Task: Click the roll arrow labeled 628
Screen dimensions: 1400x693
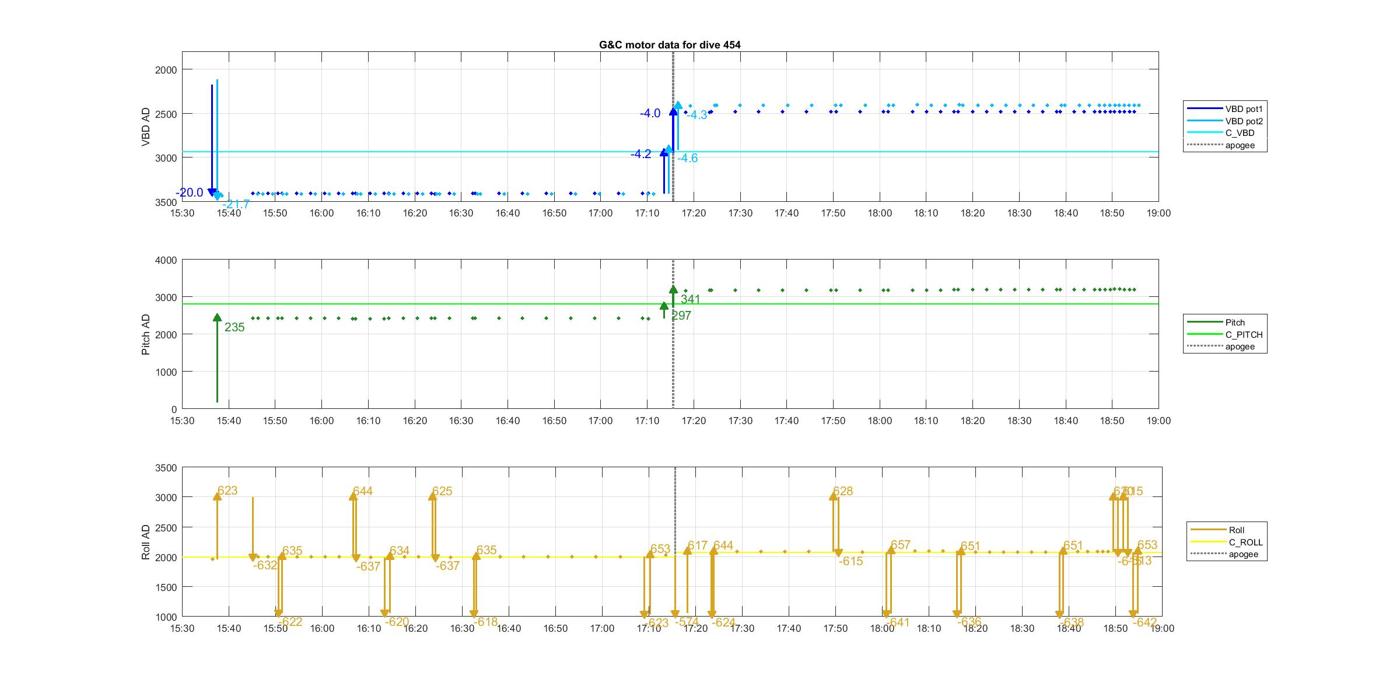Action: 834,522
